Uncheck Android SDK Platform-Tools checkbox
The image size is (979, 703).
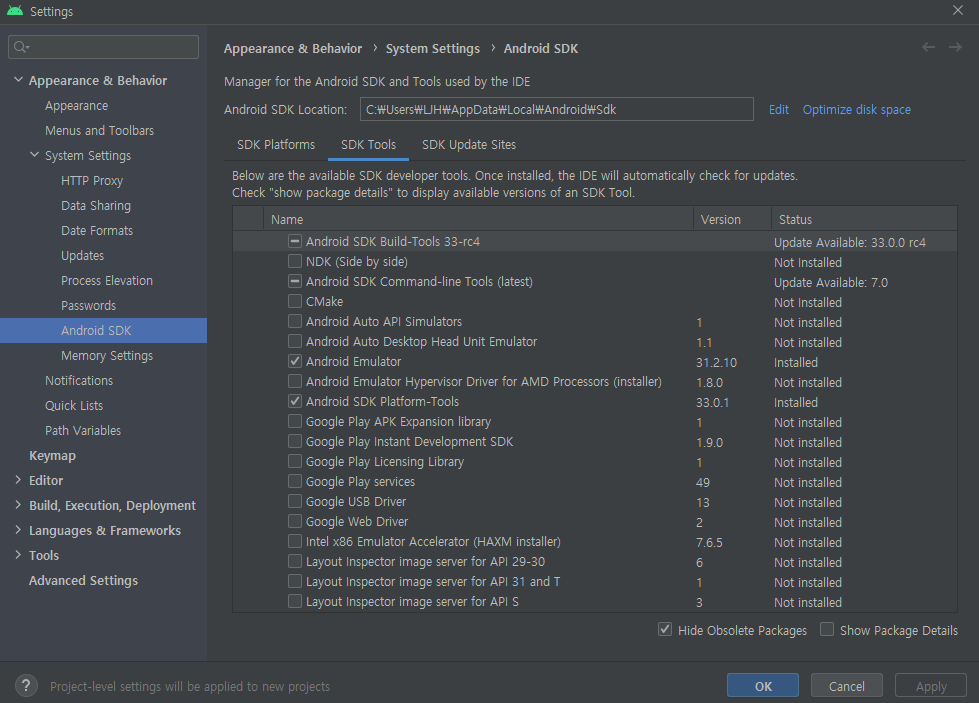(x=295, y=401)
